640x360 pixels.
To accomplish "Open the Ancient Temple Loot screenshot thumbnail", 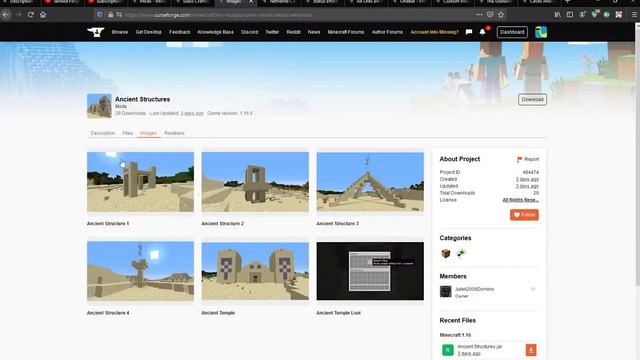I will pos(370,271).
